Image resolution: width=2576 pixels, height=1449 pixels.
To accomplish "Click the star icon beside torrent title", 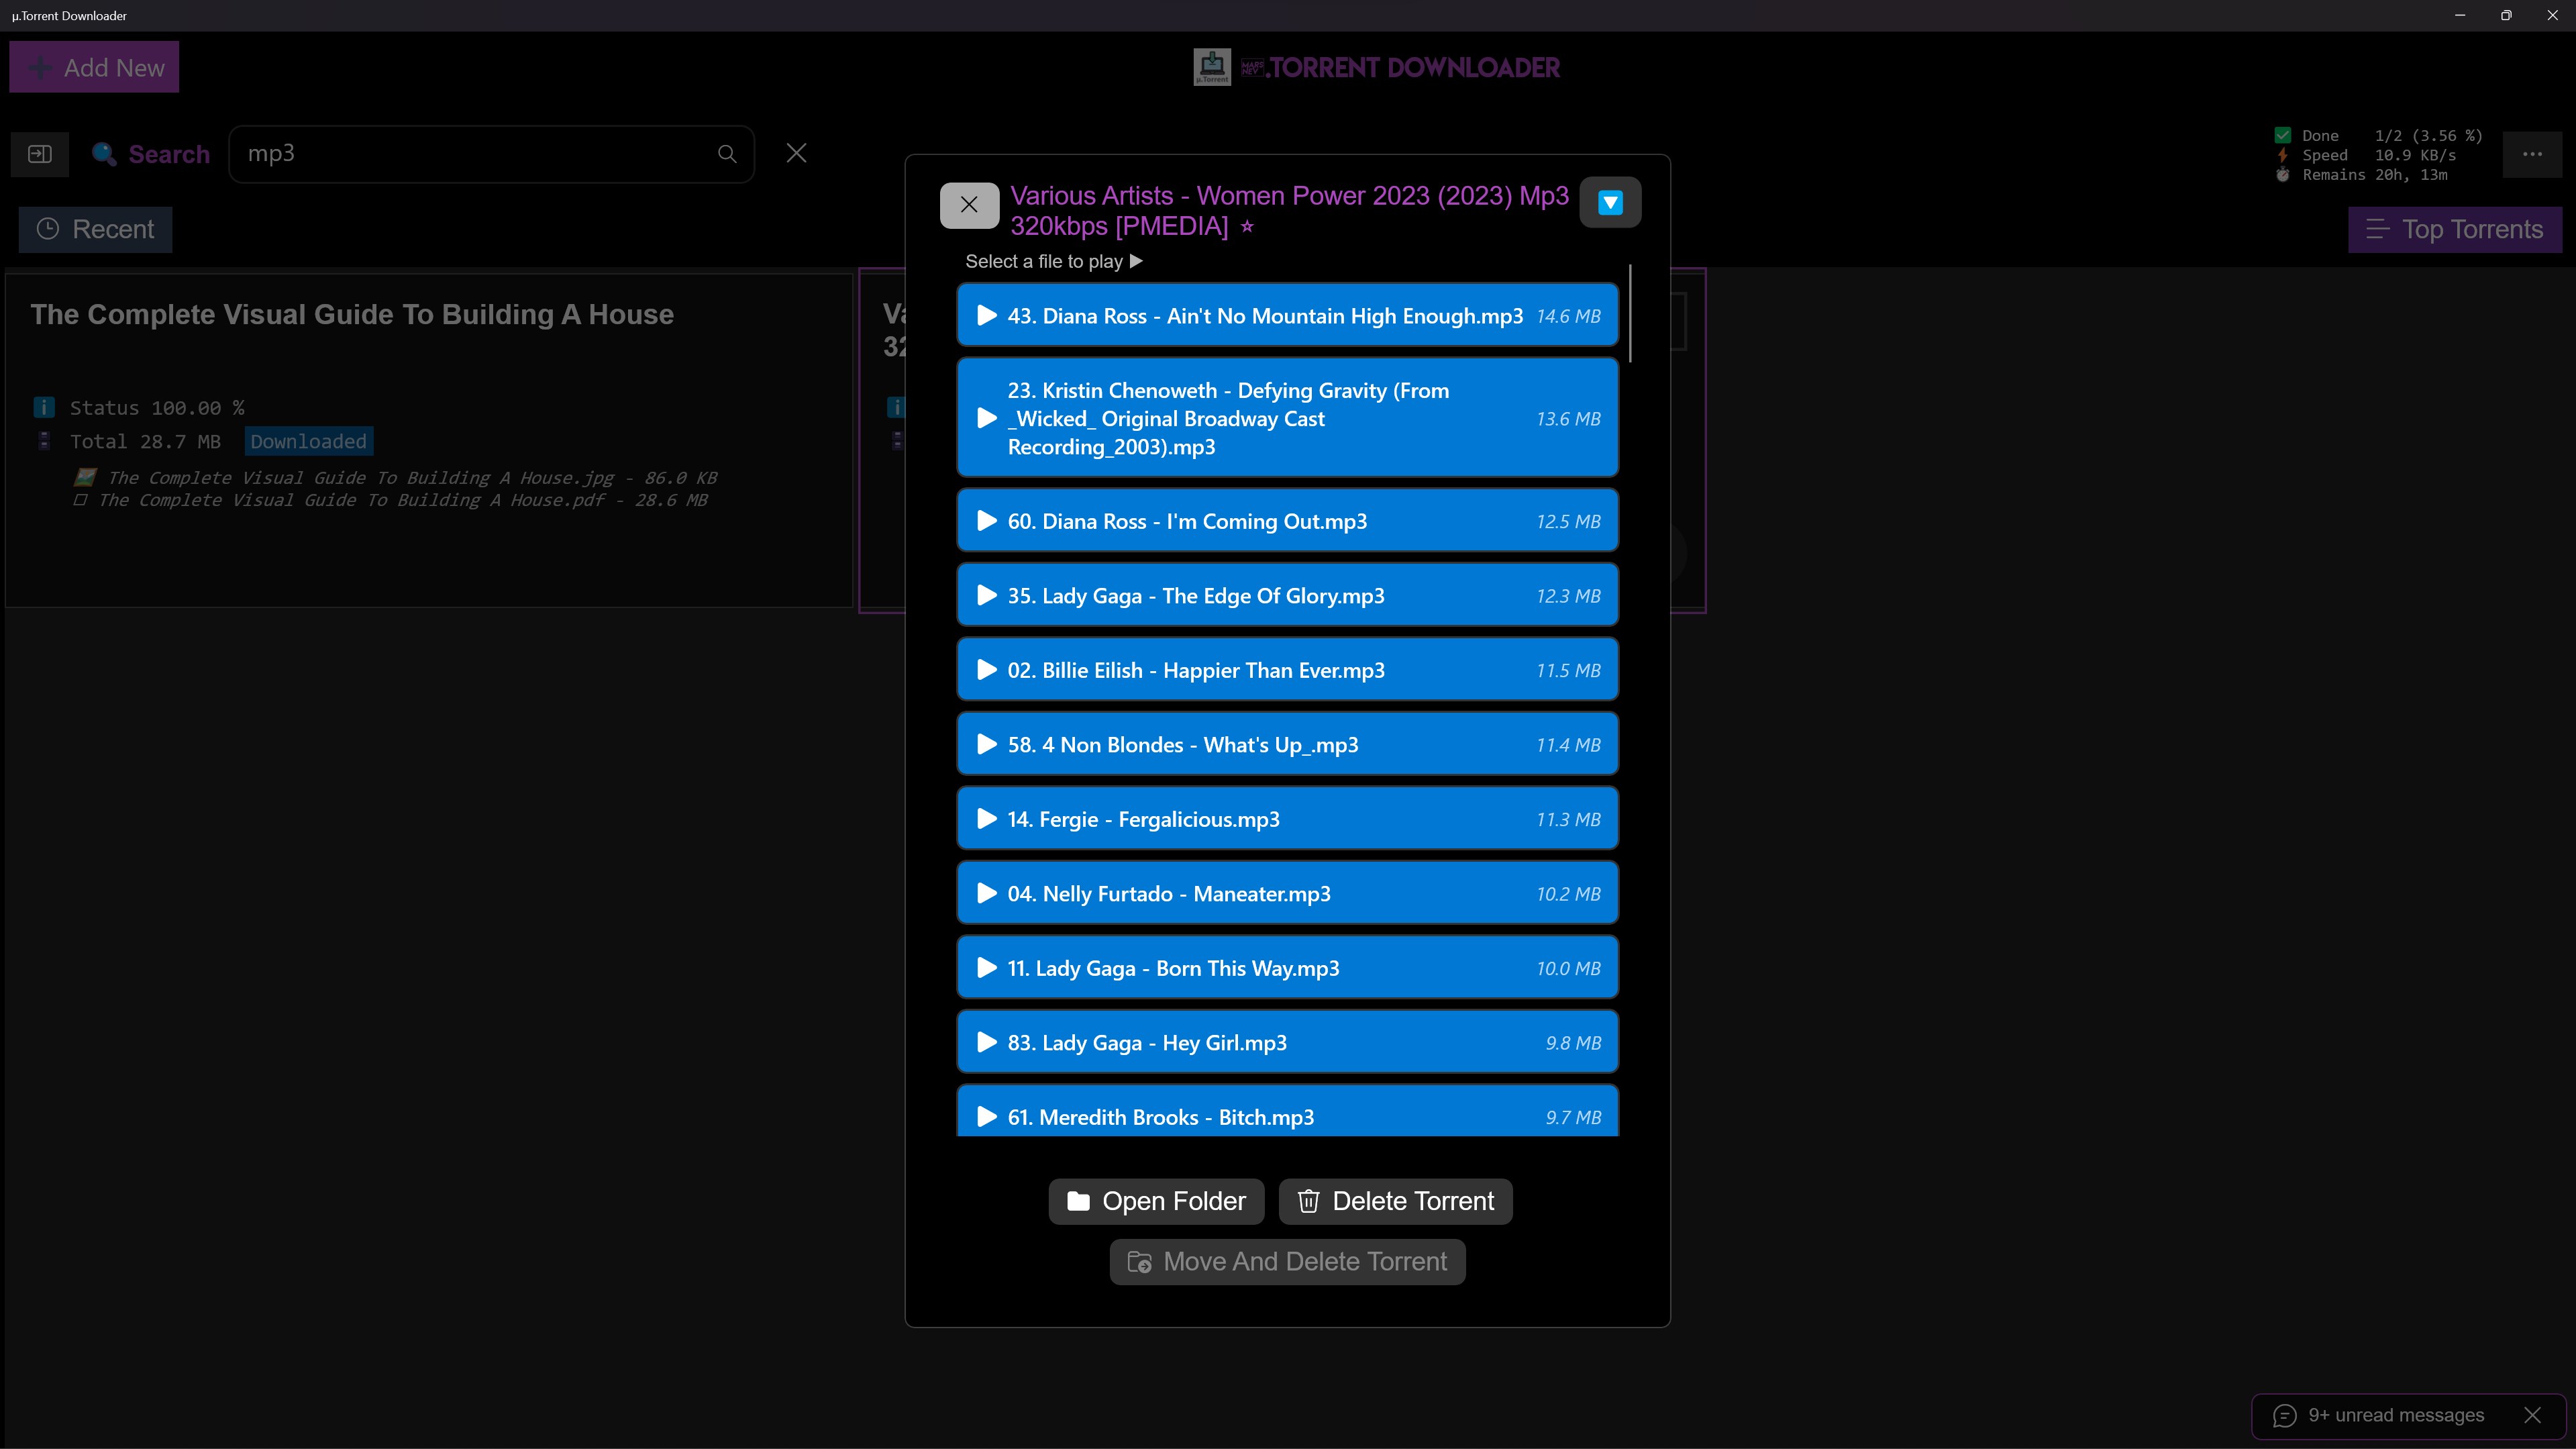I will coord(1247,227).
